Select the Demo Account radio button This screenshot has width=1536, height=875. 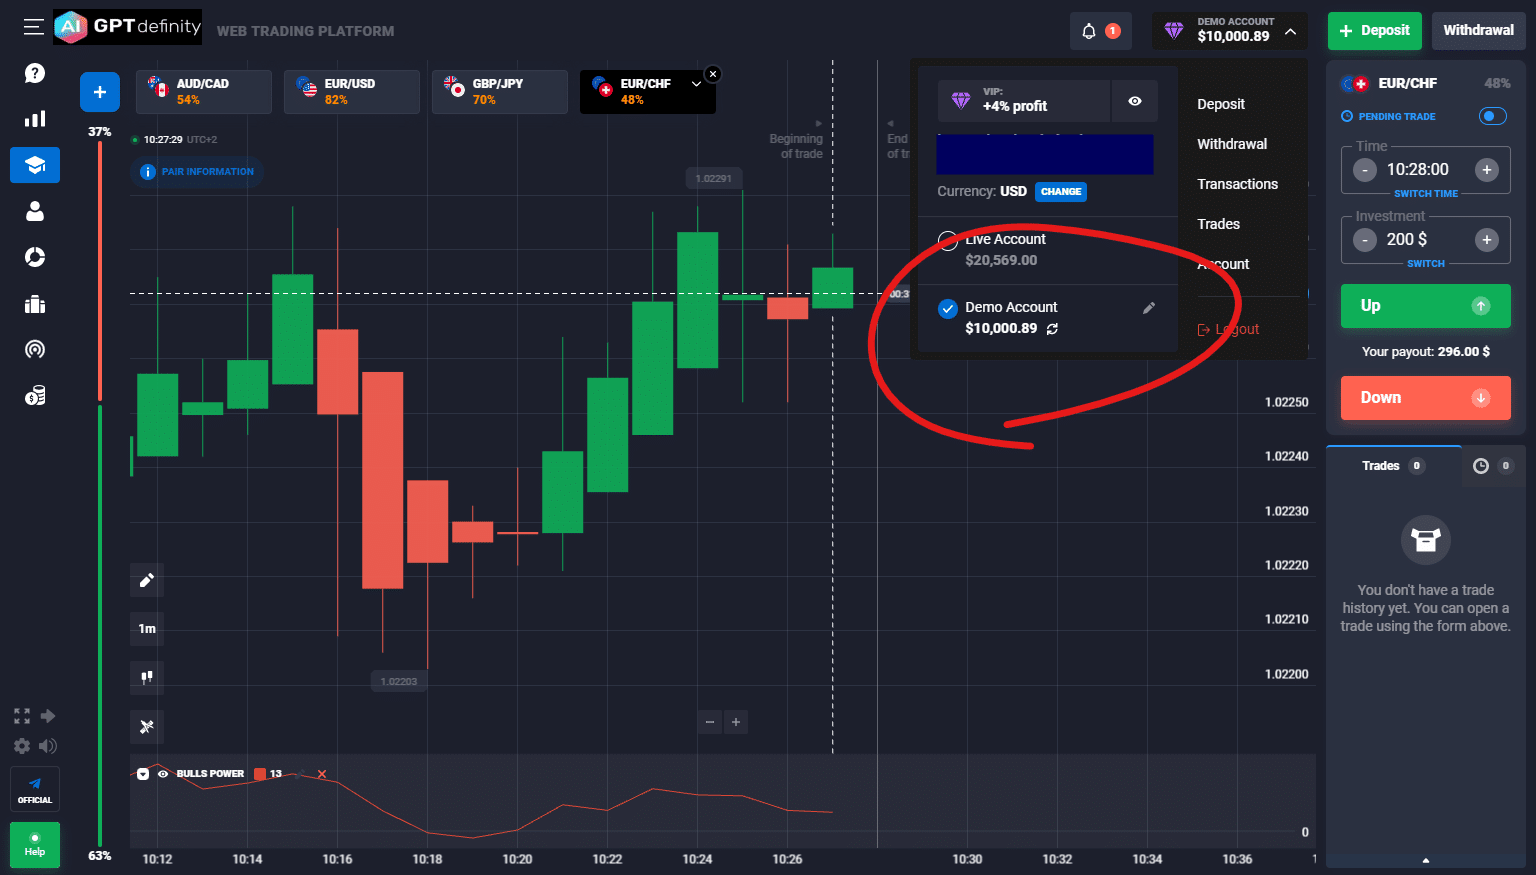(x=948, y=309)
